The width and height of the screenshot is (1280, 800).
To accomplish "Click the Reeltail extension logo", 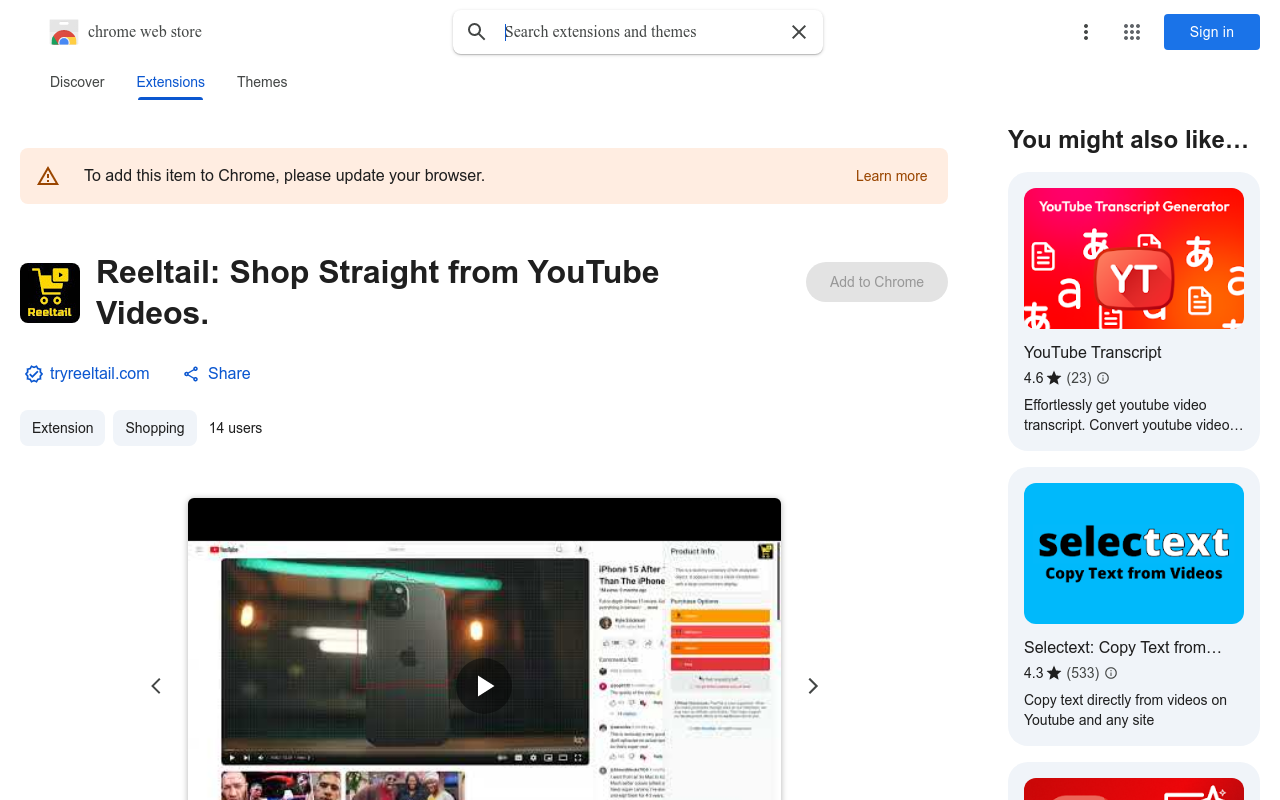I will (x=50, y=293).
